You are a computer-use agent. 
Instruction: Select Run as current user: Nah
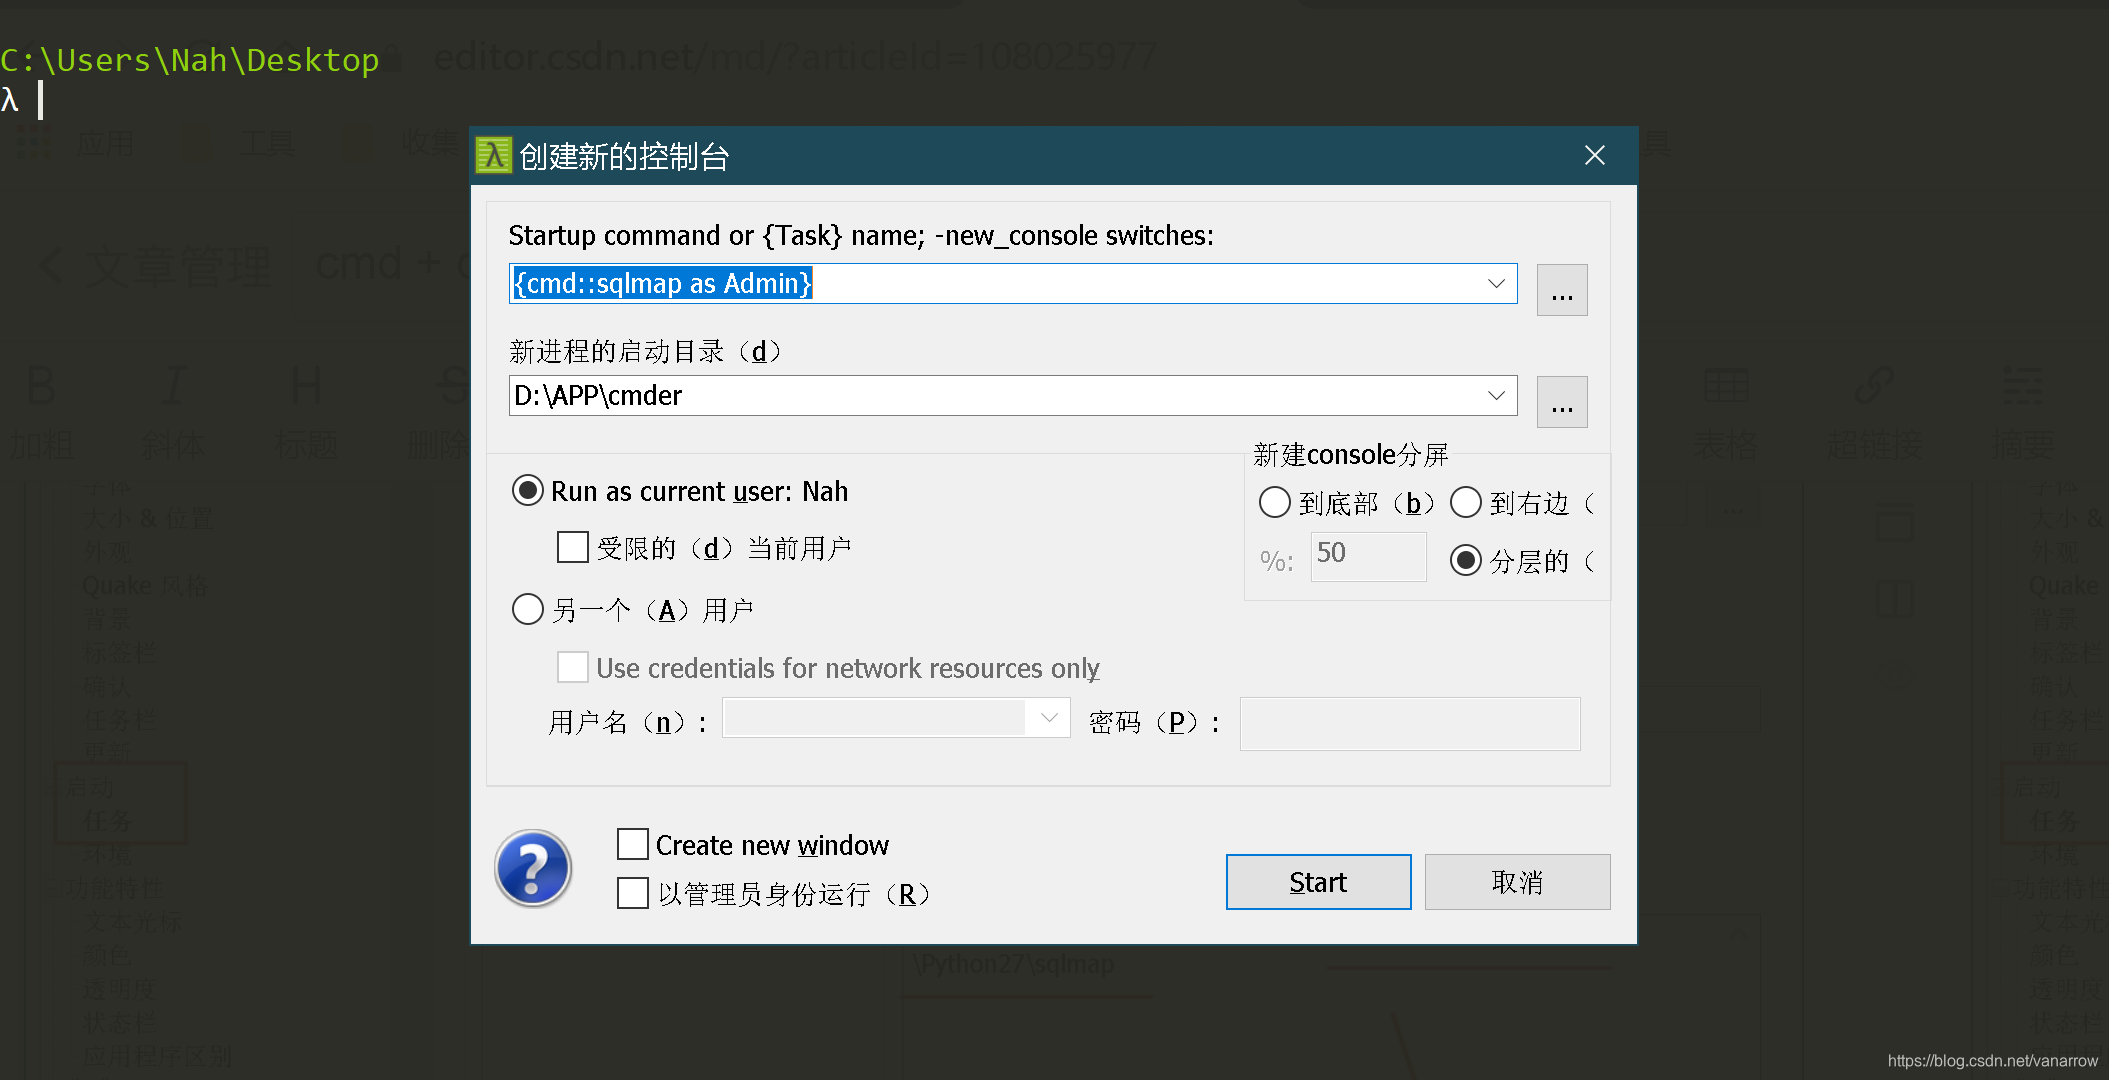[528, 491]
